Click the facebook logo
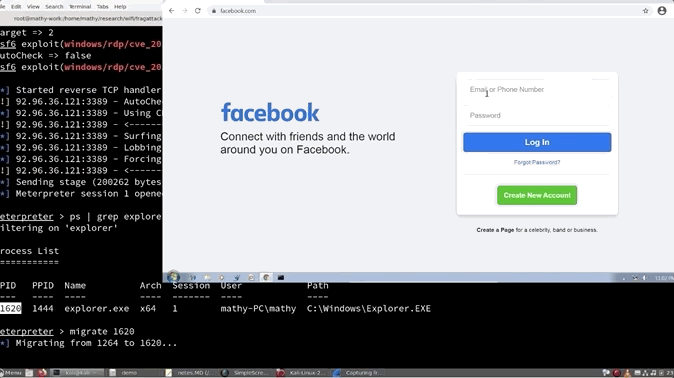674x378 pixels. click(270, 113)
